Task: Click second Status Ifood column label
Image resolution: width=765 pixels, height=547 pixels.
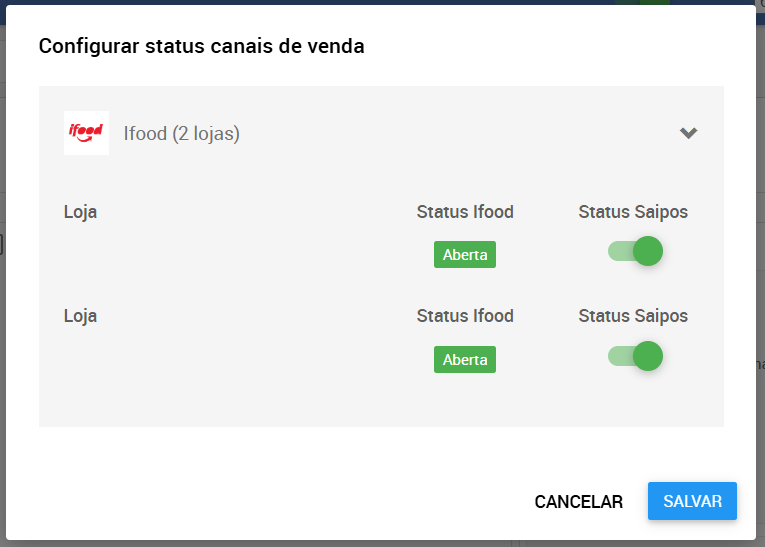Action: tap(465, 316)
